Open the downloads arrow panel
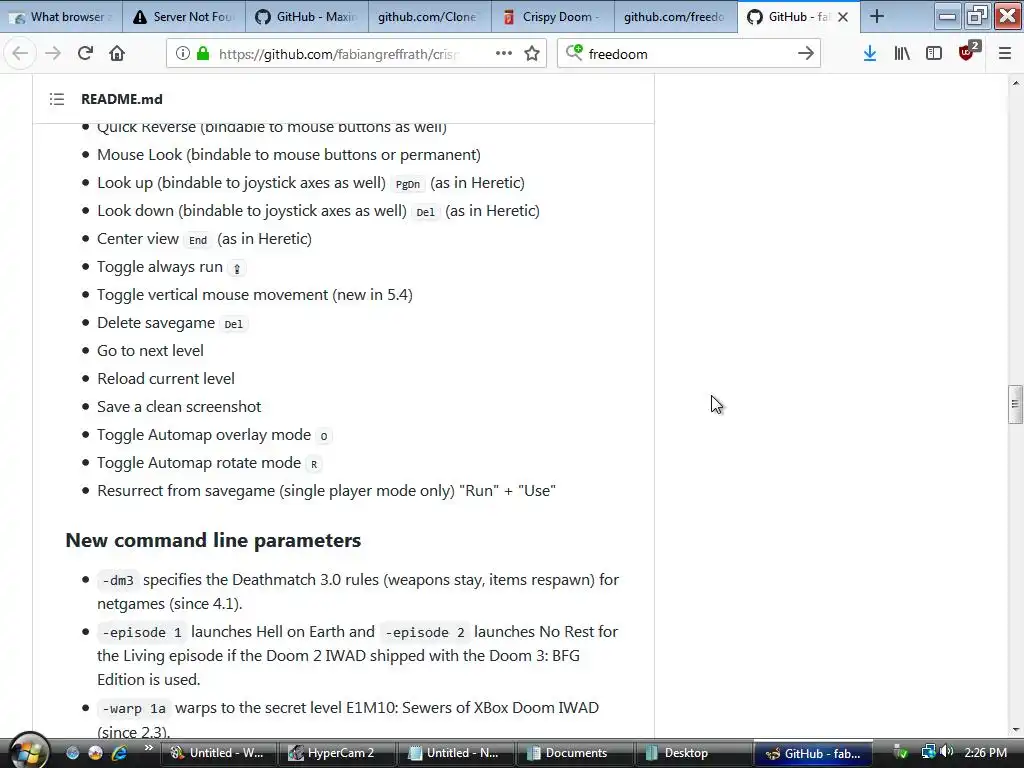Viewport: 1024px width, 768px height. click(x=870, y=54)
